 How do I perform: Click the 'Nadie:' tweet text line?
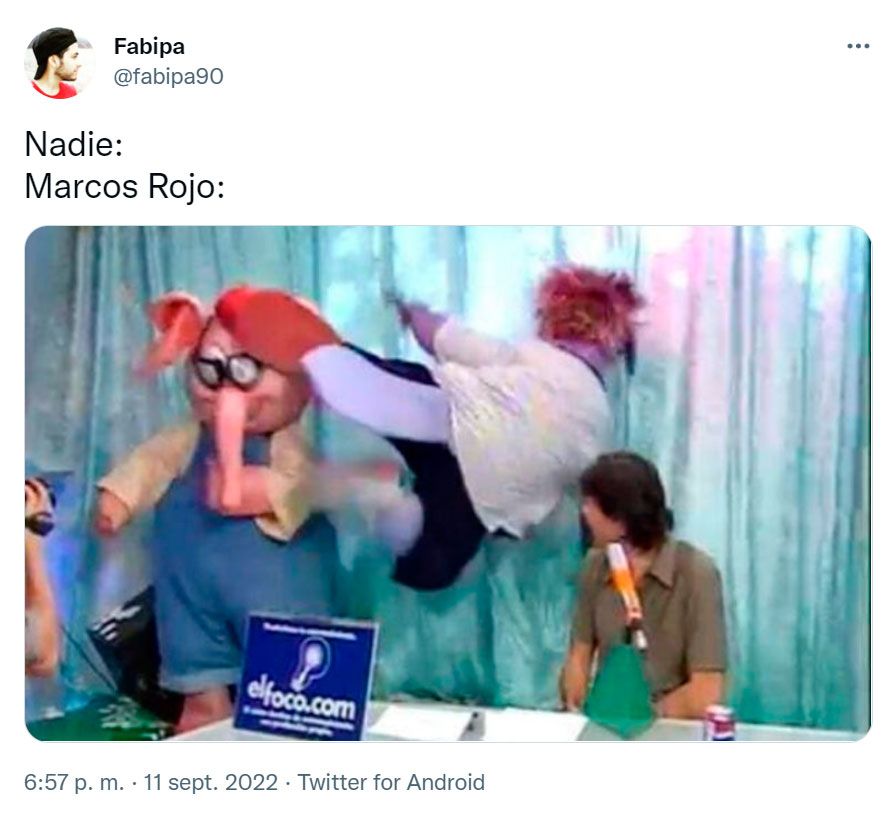pos(74,144)
